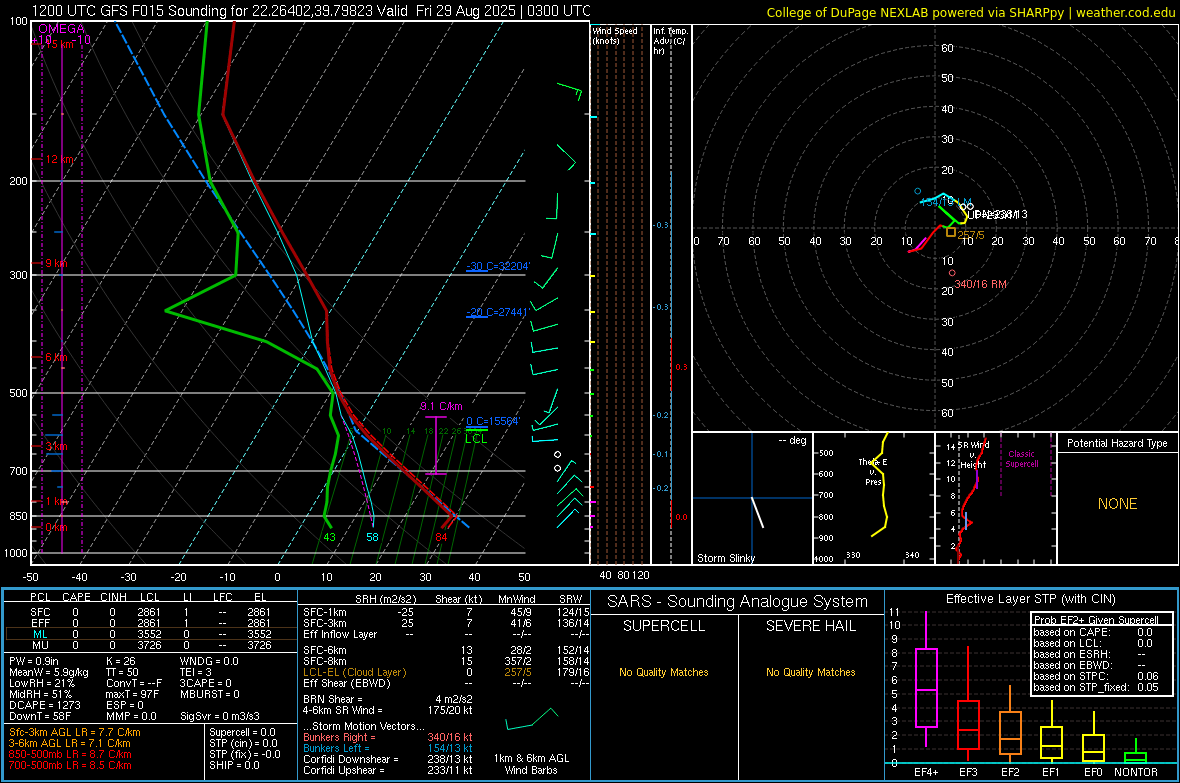Click the SARS - Sounding Analogue System heading

tap(738, 602)
